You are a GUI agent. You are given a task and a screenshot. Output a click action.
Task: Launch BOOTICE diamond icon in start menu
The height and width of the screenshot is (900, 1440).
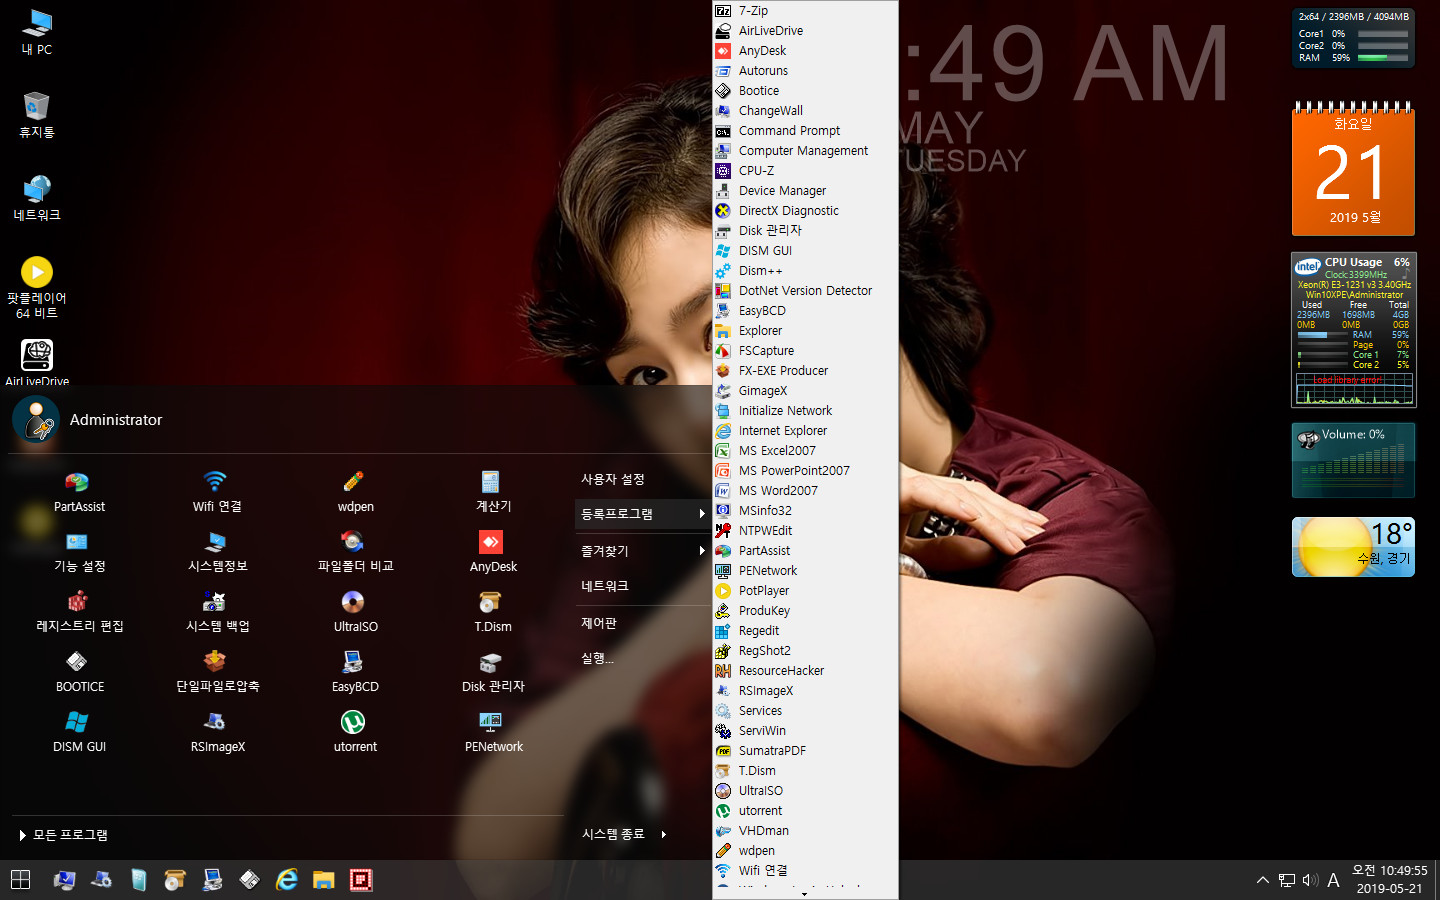pyautogui.click(x=78, y=672)
